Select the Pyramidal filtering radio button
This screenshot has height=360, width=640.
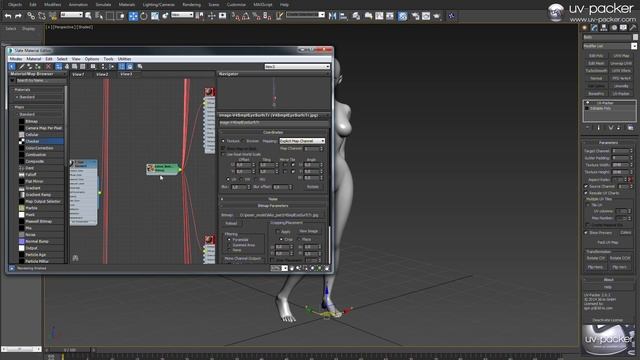tap(229, 240)
